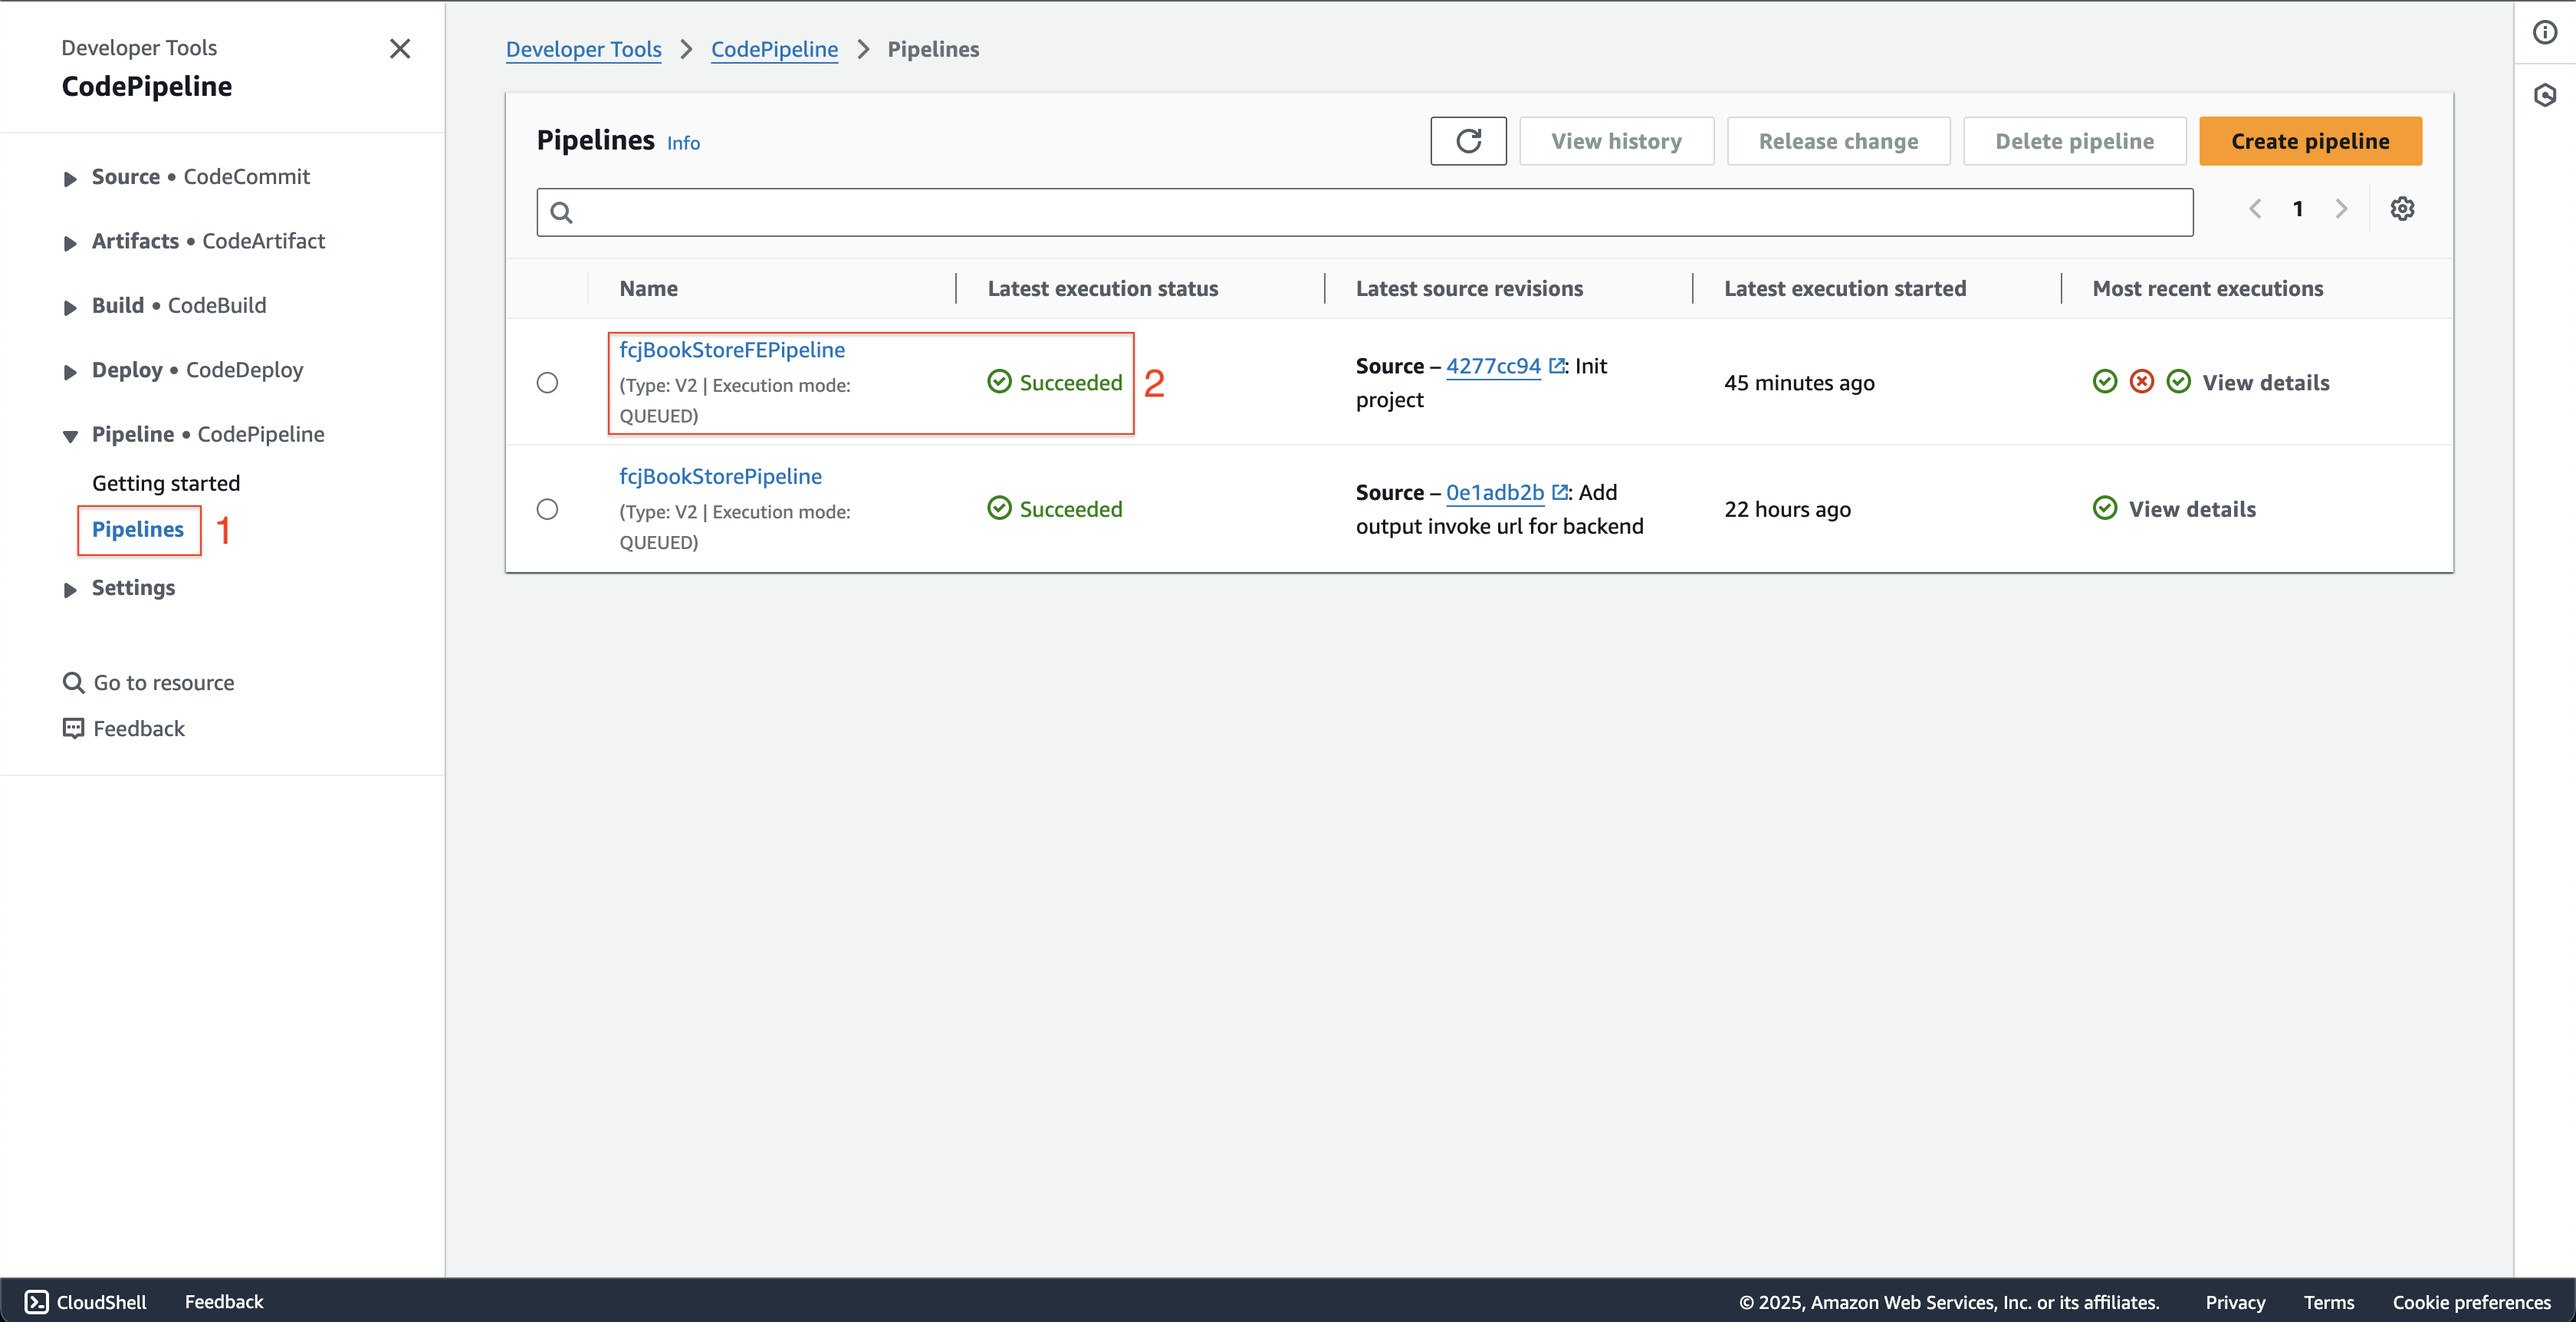This screenshot has height=1322, width=2576.
Task: Click Latest execution status column header
Action: pos(1103,288)
